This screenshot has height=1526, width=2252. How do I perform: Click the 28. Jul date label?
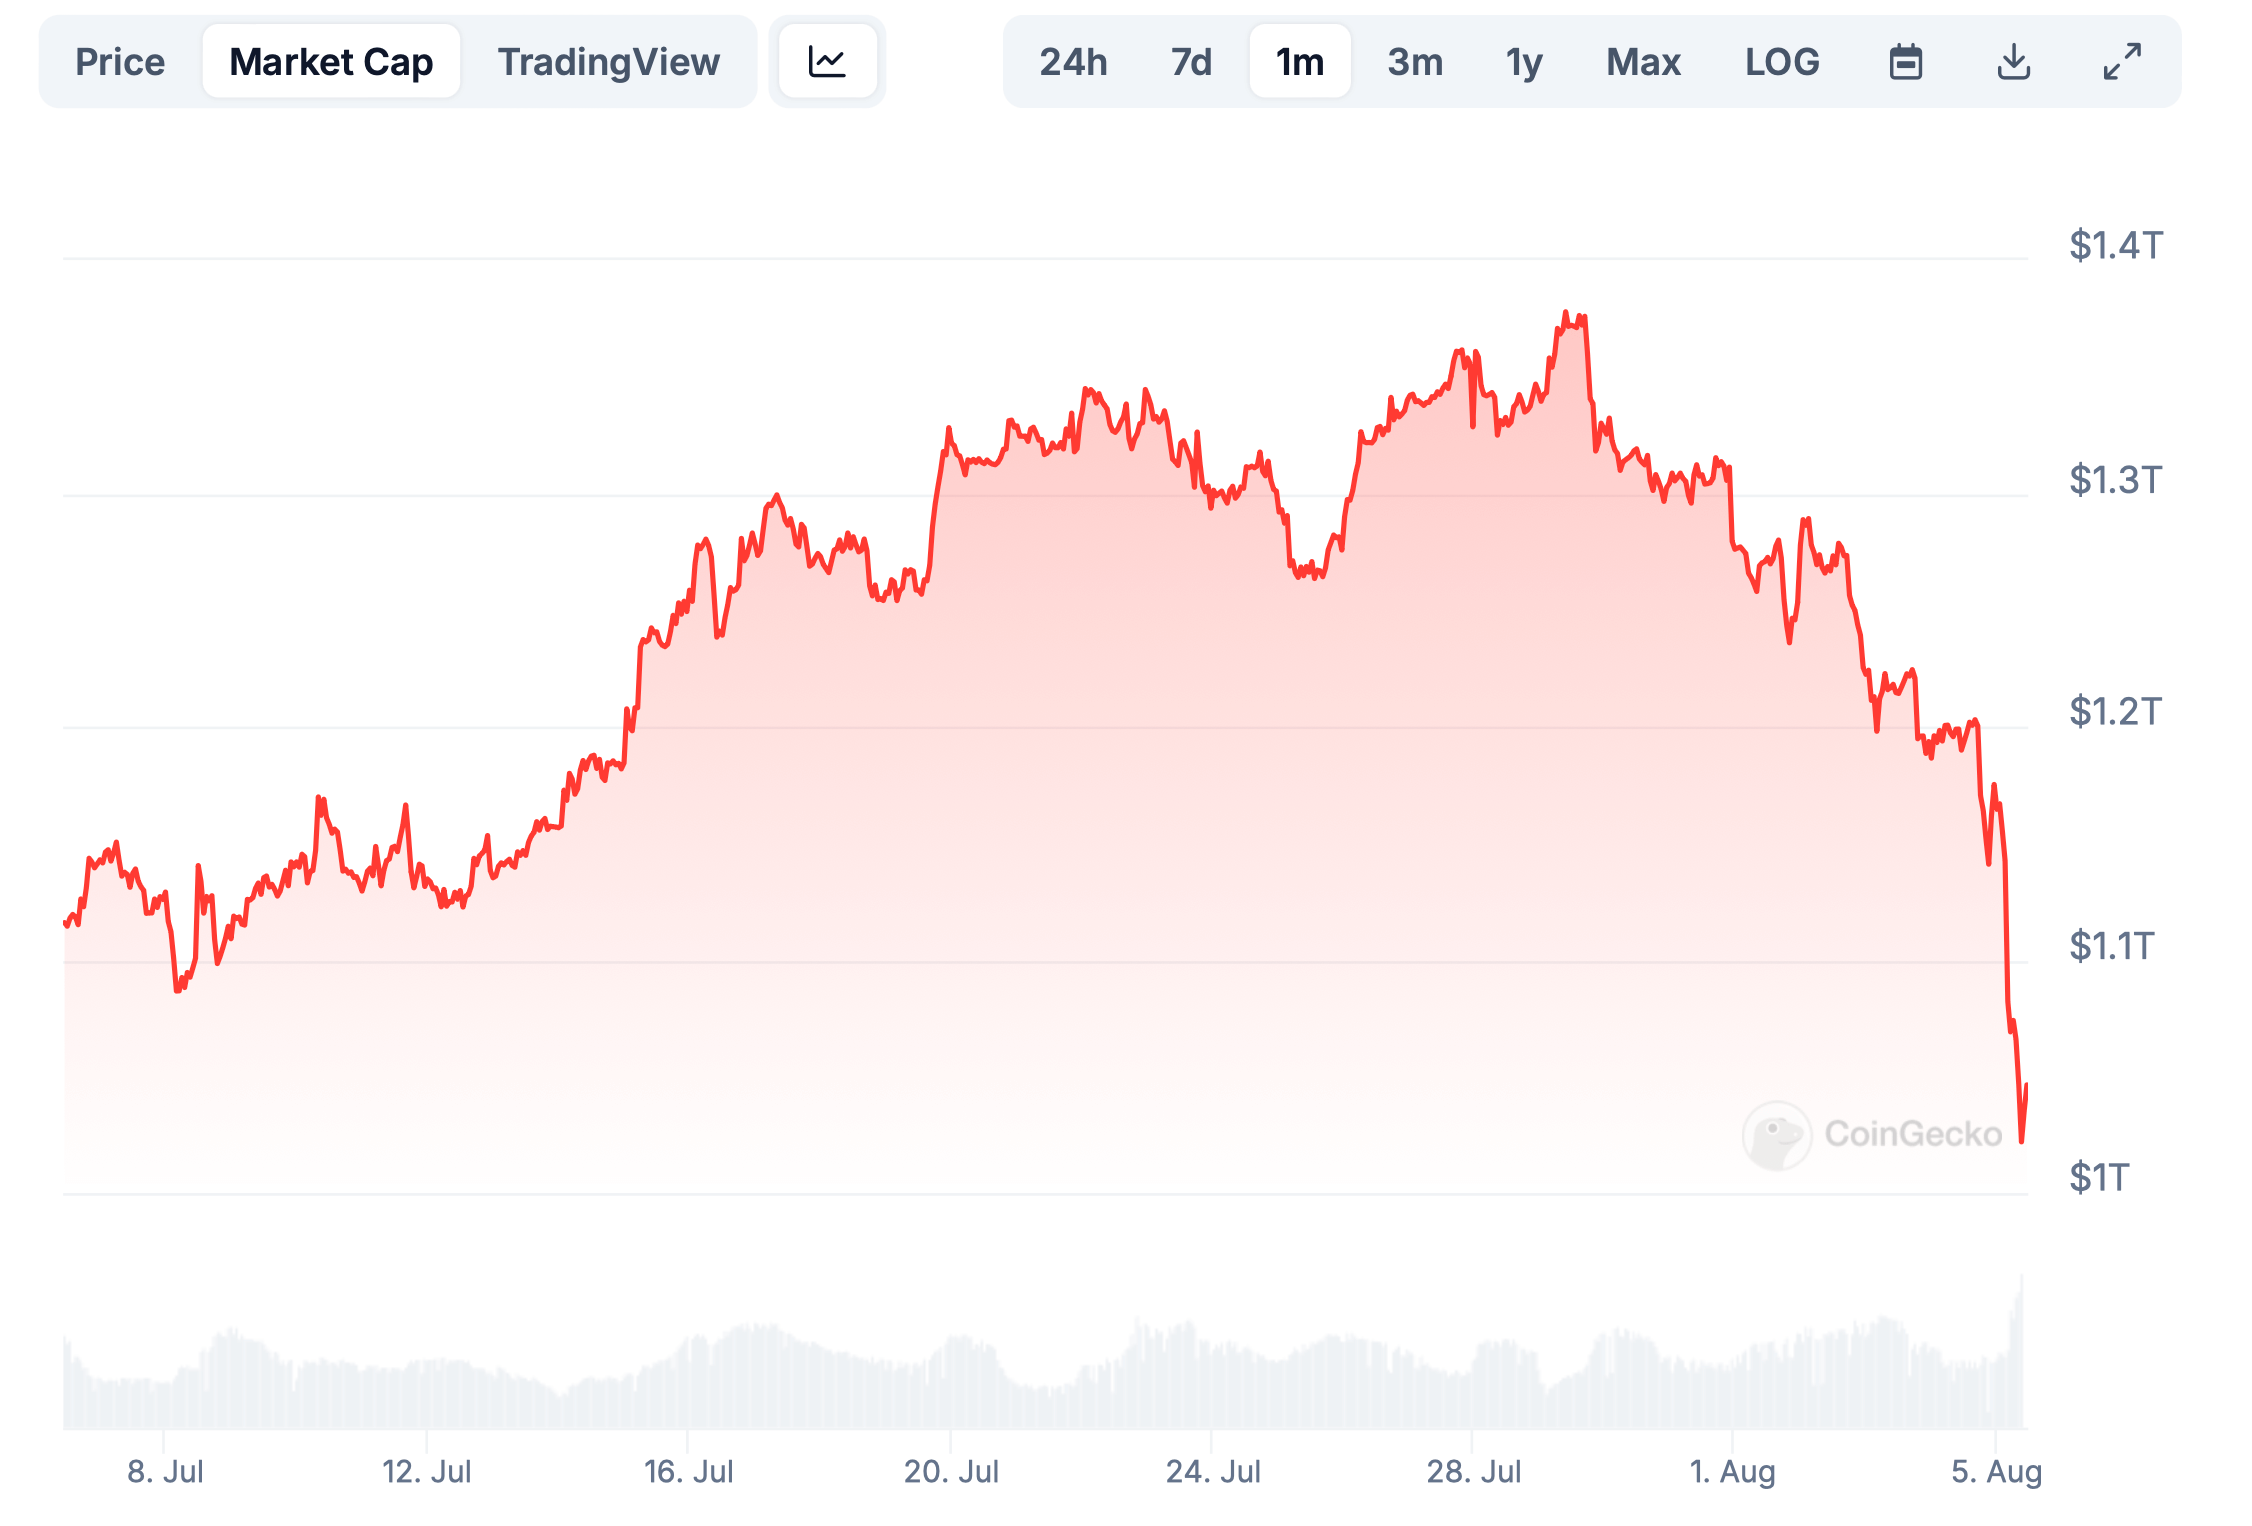pyautogui.click(x=1473, y=1471)
